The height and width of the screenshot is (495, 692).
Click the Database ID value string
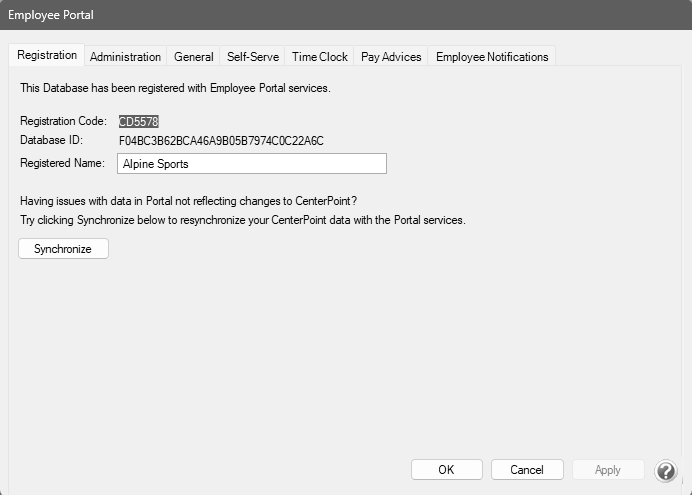point(221,141)
